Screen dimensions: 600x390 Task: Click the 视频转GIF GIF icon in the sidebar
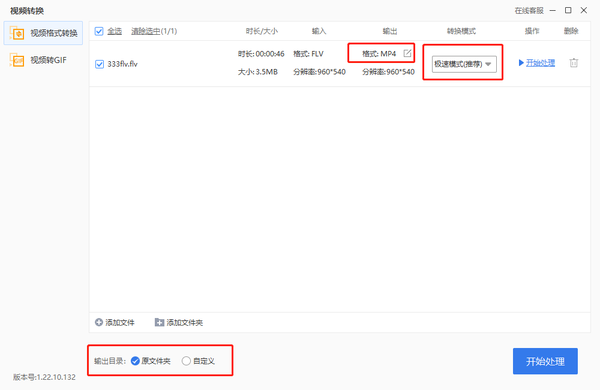pos(17,60)
